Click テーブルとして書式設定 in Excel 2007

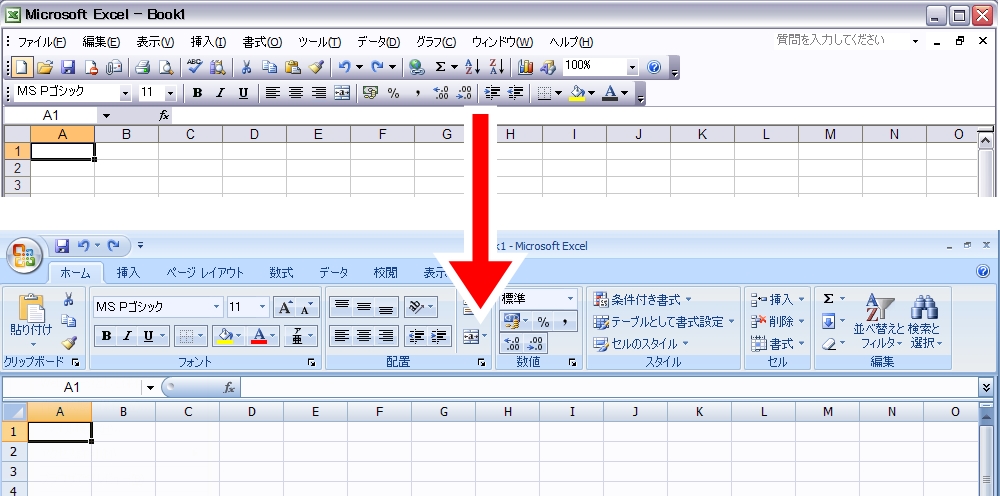(664, 321)
